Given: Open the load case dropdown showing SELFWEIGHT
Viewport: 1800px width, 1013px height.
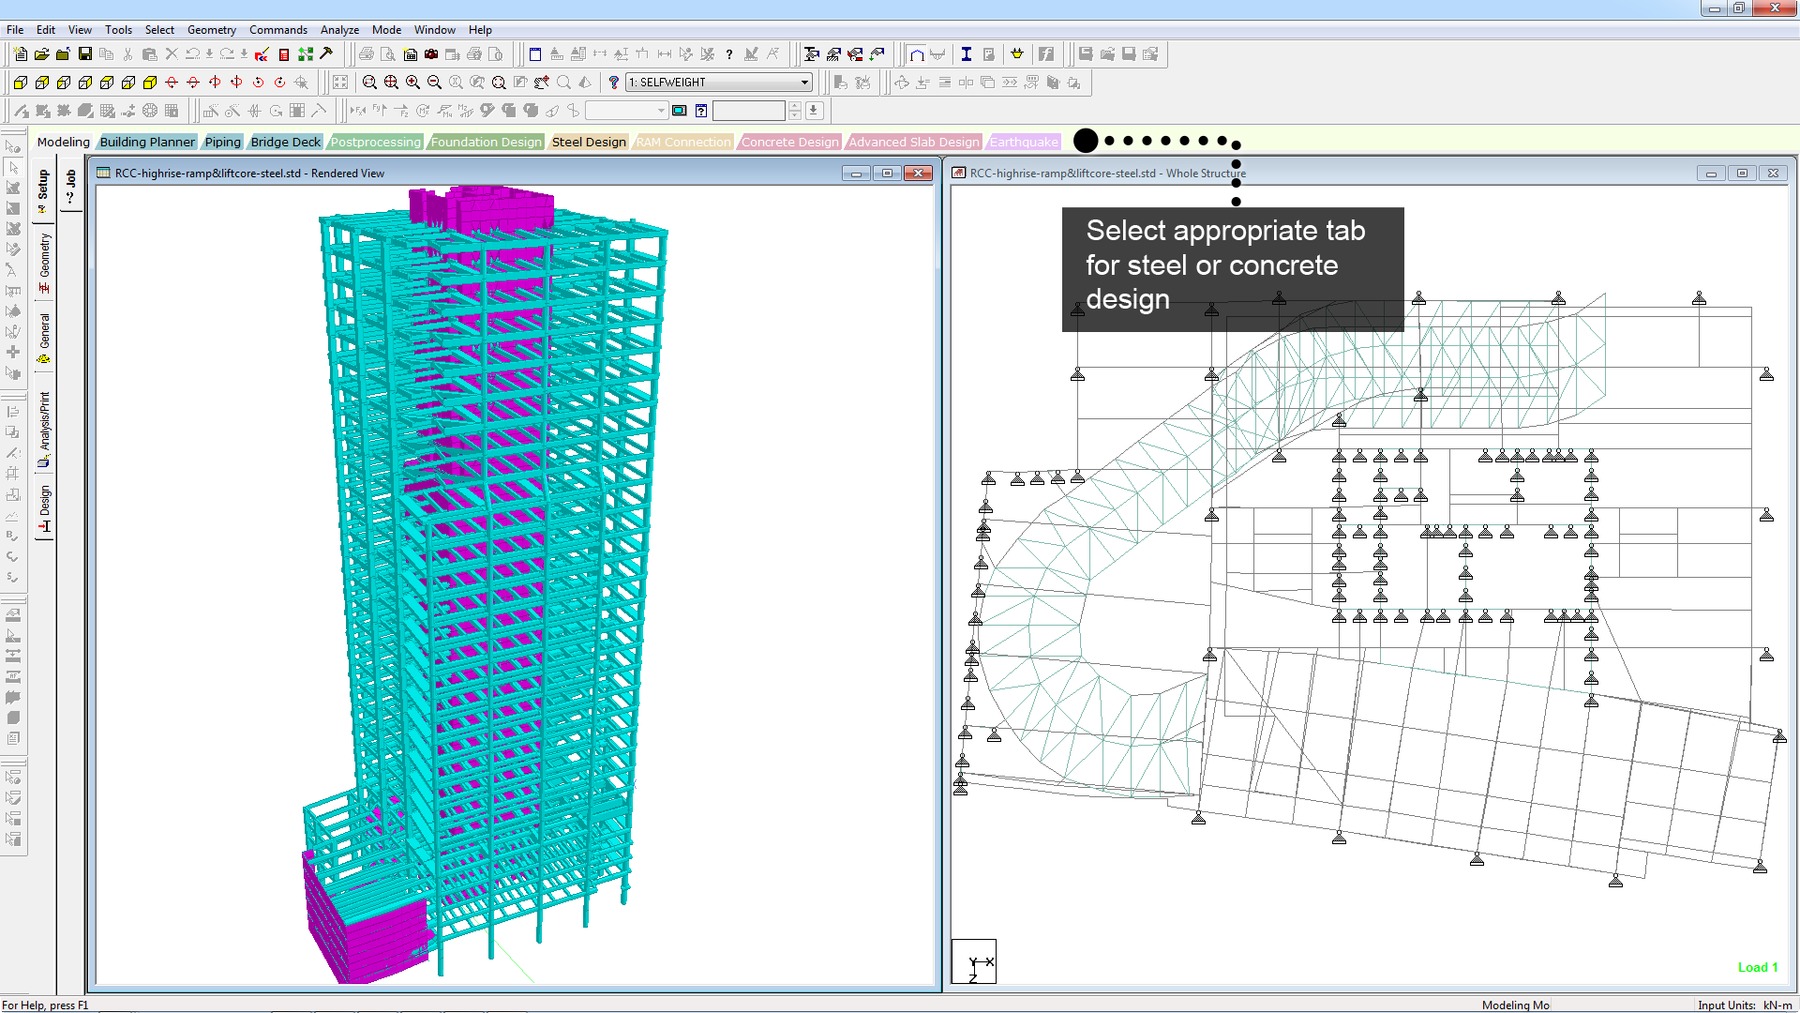Looking at the screenshot, I should coord(803,82).
